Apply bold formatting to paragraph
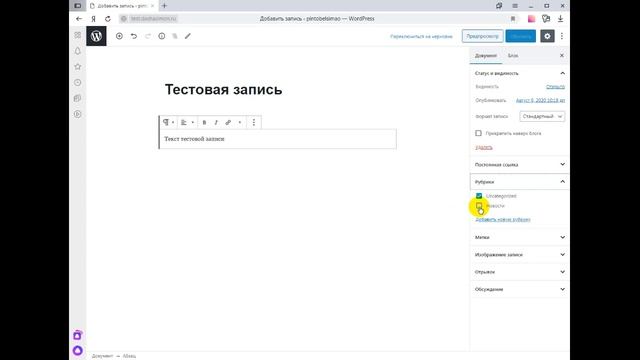The width and height of the screenshot is (640, 360). point(204,122)
